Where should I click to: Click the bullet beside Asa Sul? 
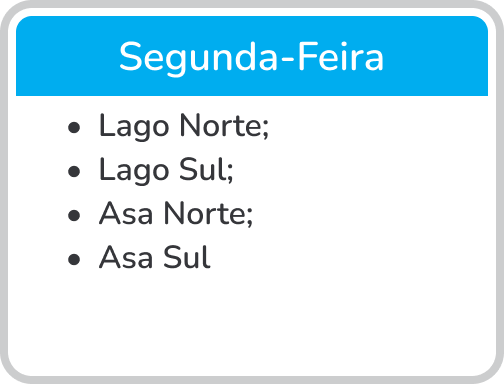coord(74,259)
